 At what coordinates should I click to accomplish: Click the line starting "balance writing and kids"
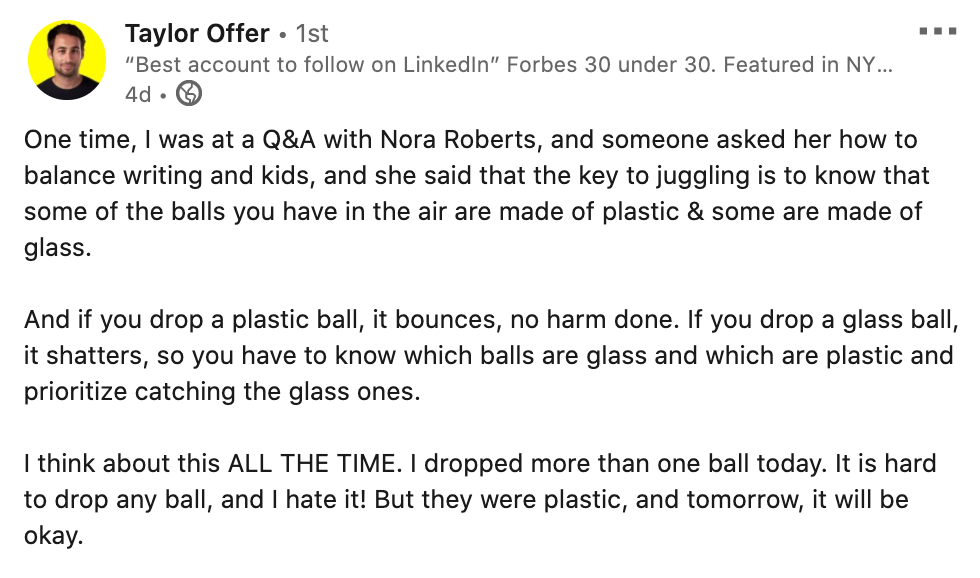click(477, 177)
